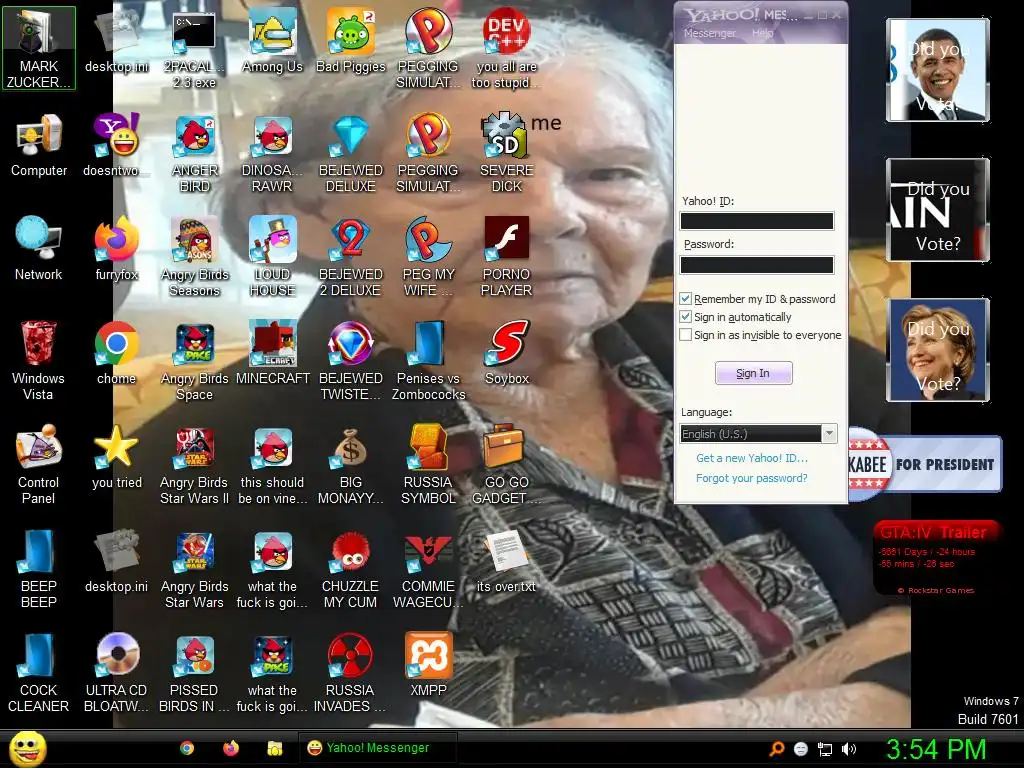The height and width of the screenshot is (768, 1024).
Task: Click the 3:54 PM taskbar clock
Action: [x=936, y=749]
